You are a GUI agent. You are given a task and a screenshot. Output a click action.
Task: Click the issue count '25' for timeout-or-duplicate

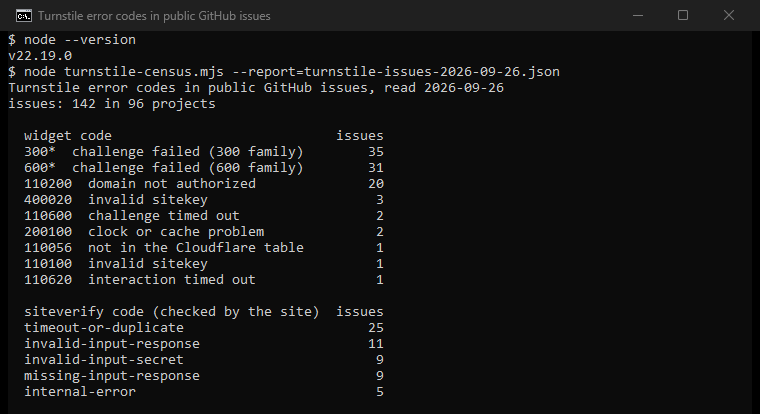tap(376, 328)
